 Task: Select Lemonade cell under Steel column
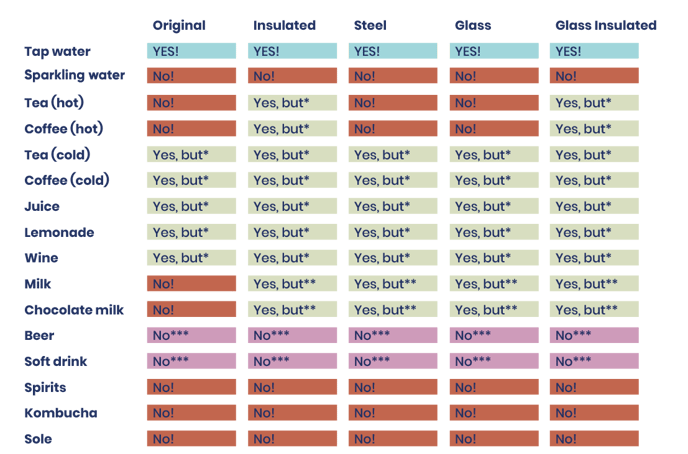[x=393, y=232]
